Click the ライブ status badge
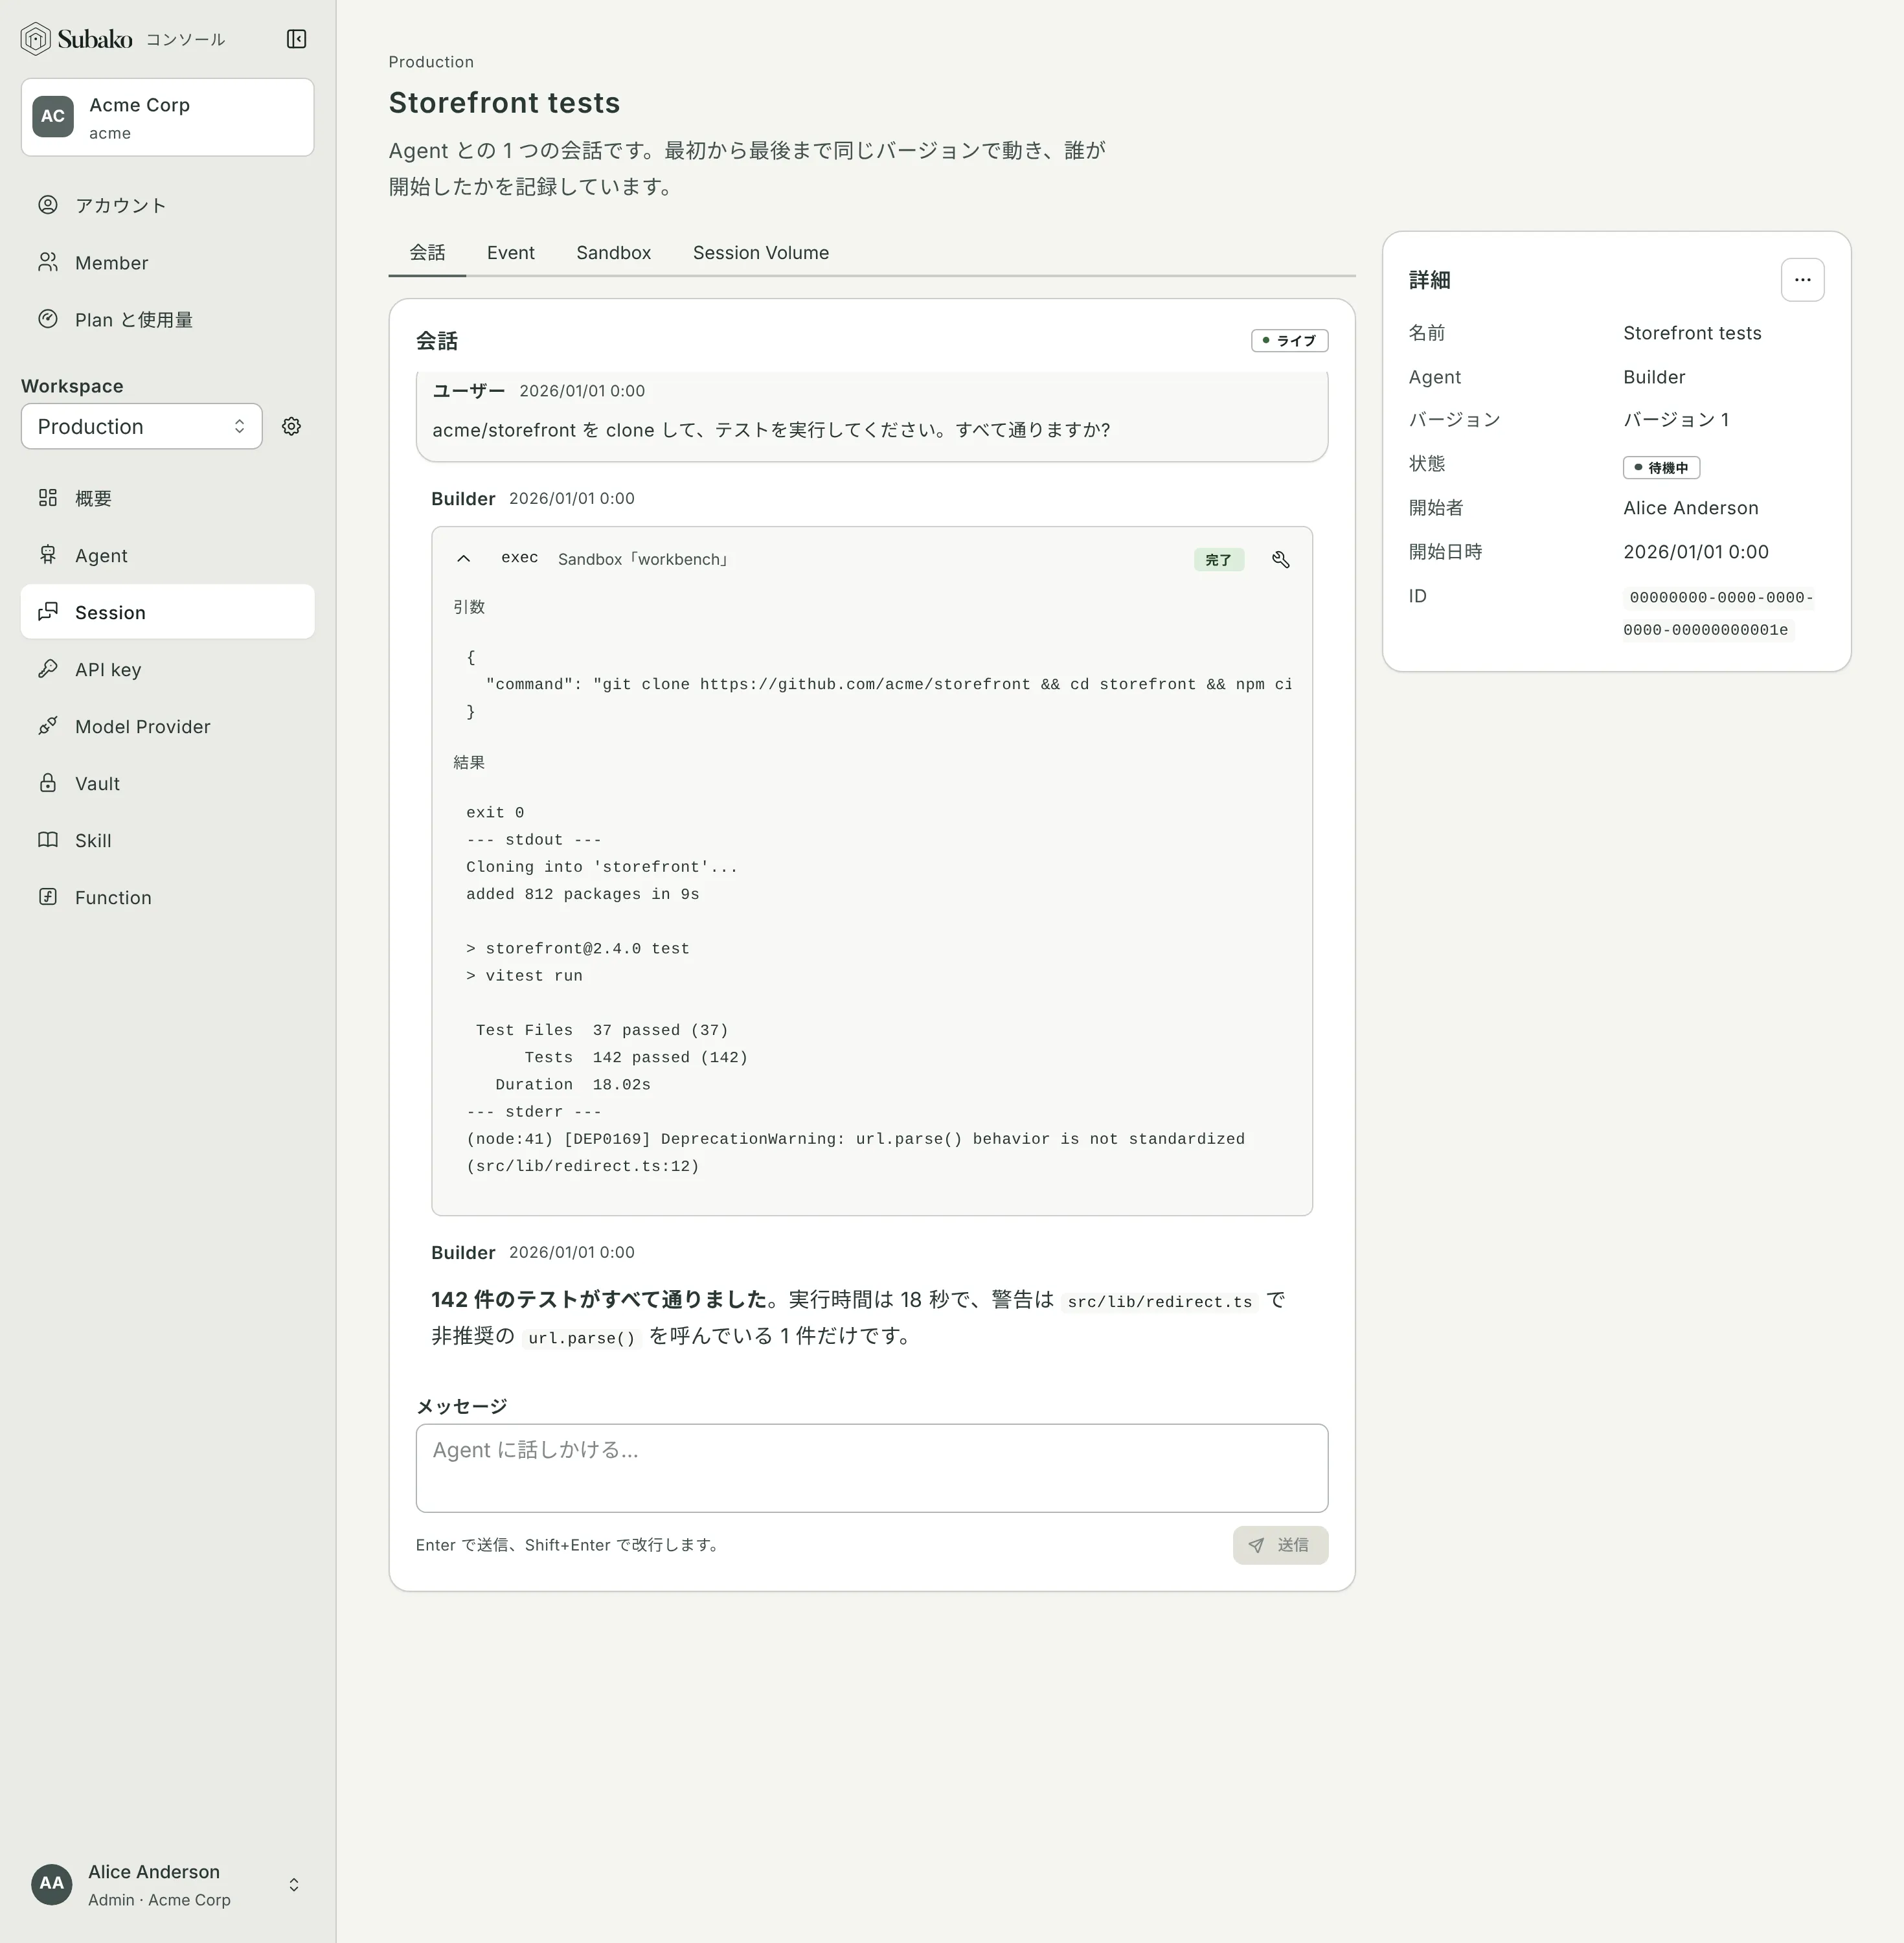The image size is (1904, 1943). pos(1289,341)
